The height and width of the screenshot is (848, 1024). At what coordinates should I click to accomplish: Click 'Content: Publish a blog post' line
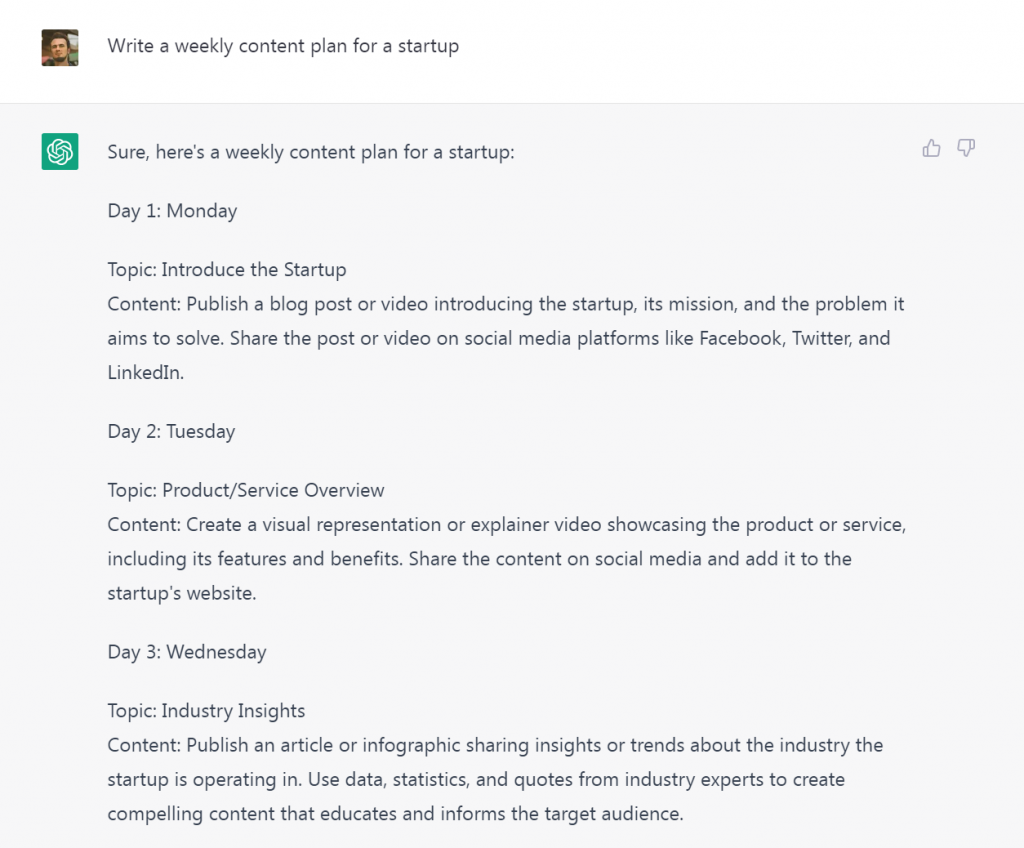coord(506,304)
